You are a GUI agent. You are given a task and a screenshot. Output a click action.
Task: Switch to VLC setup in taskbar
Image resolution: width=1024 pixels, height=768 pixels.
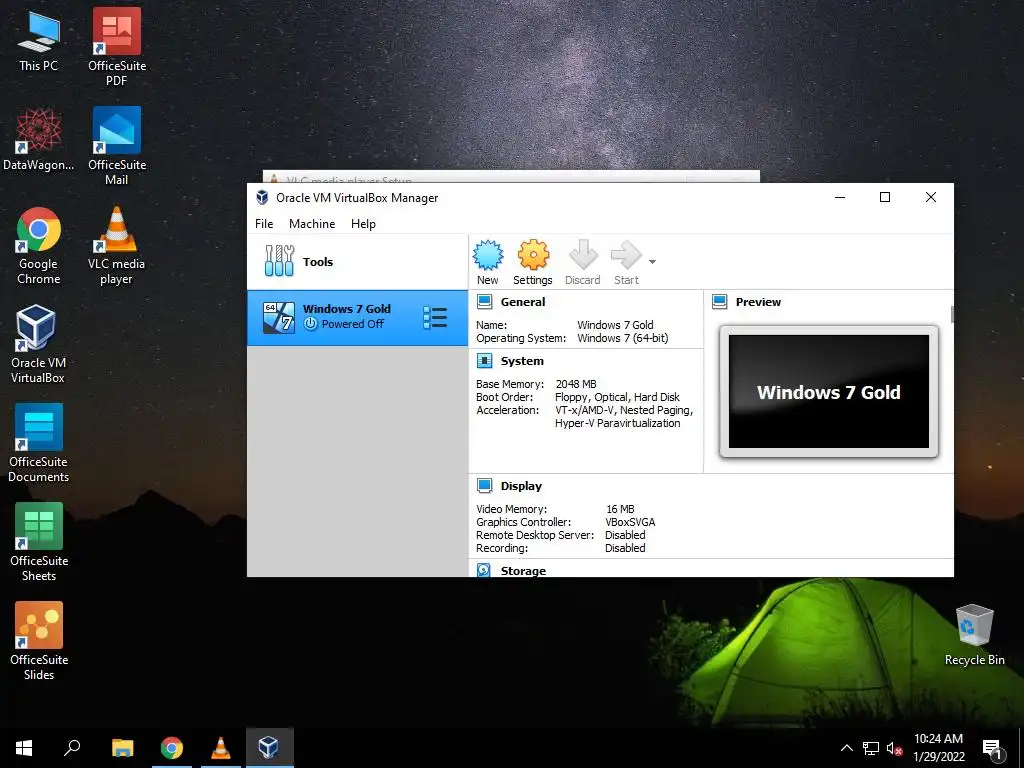point(221,748)
